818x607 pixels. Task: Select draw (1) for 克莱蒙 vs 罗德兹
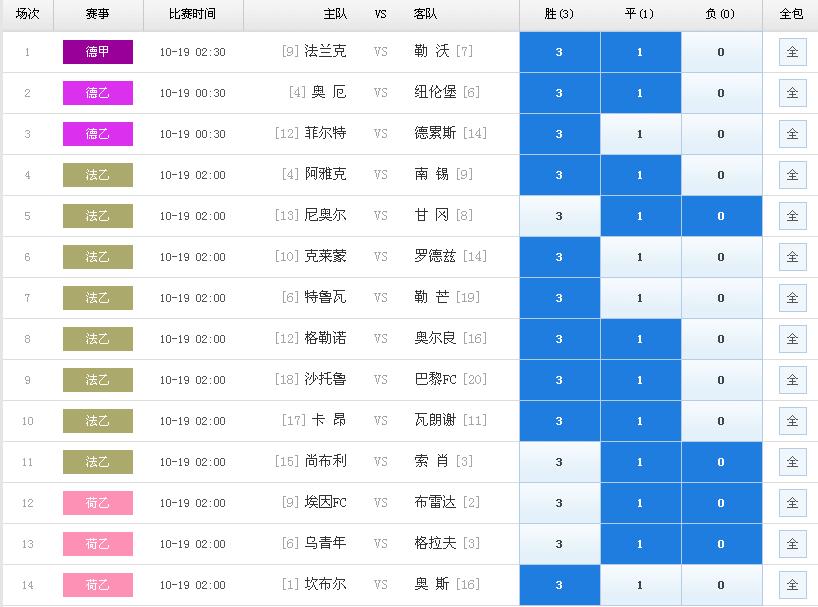641,257
